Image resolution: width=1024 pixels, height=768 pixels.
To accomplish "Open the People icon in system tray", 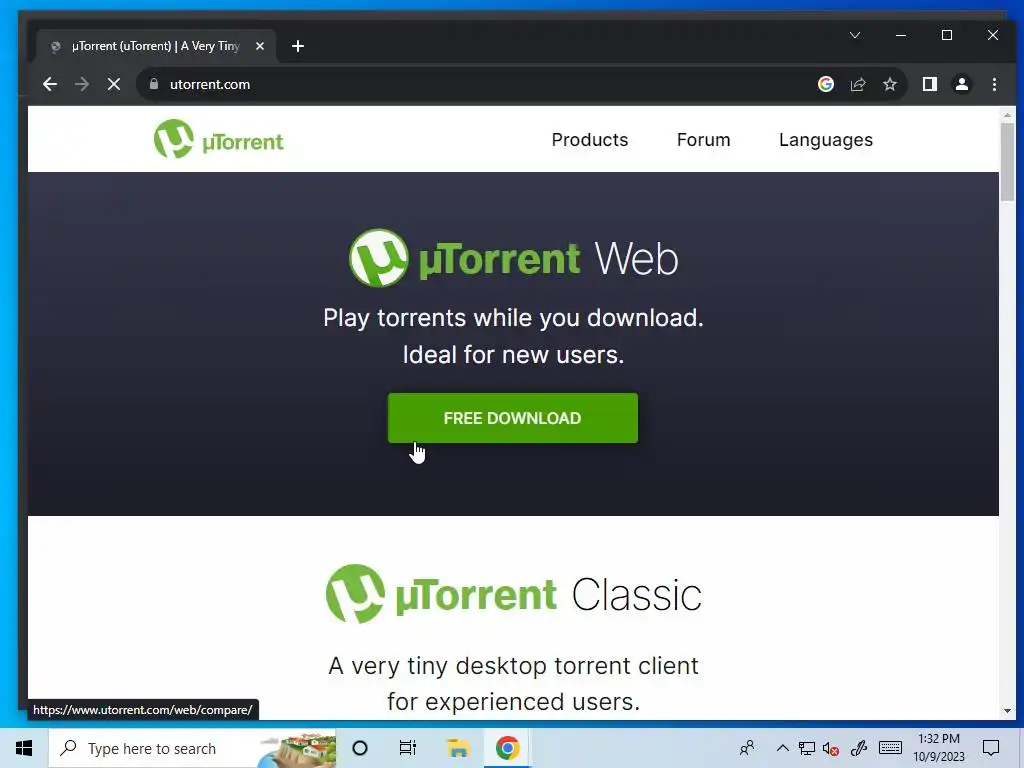I will (747, 748).
